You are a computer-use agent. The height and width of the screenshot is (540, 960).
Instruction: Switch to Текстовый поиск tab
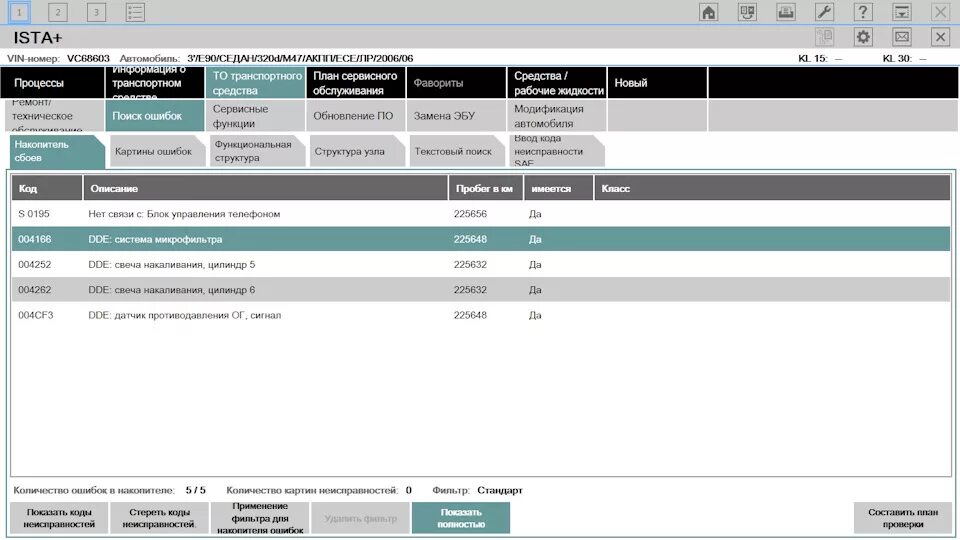[456, 151]
